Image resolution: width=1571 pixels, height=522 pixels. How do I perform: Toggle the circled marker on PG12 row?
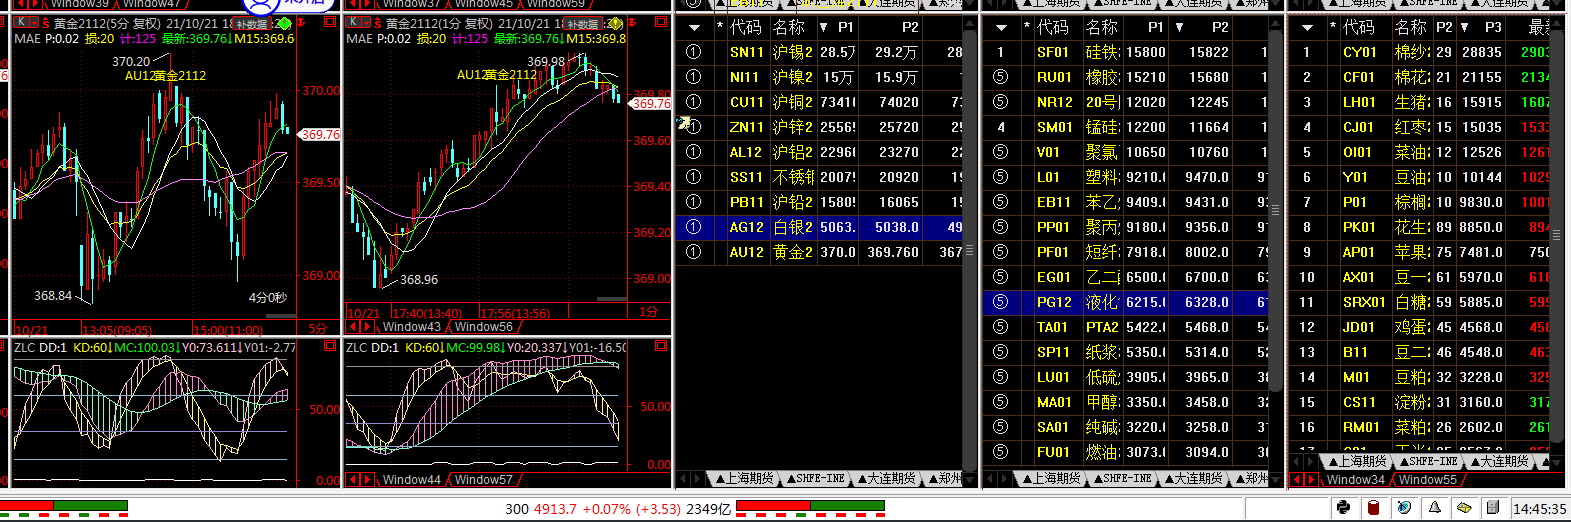1000,302
